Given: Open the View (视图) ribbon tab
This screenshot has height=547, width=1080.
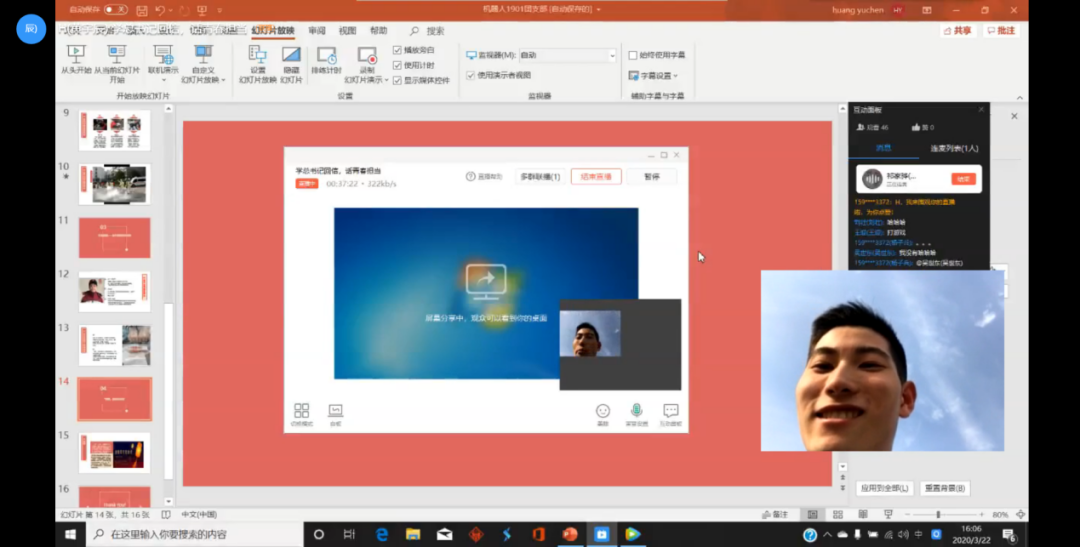Looking at the screenshot, I should pyautogui.click(x=347, y=31).
